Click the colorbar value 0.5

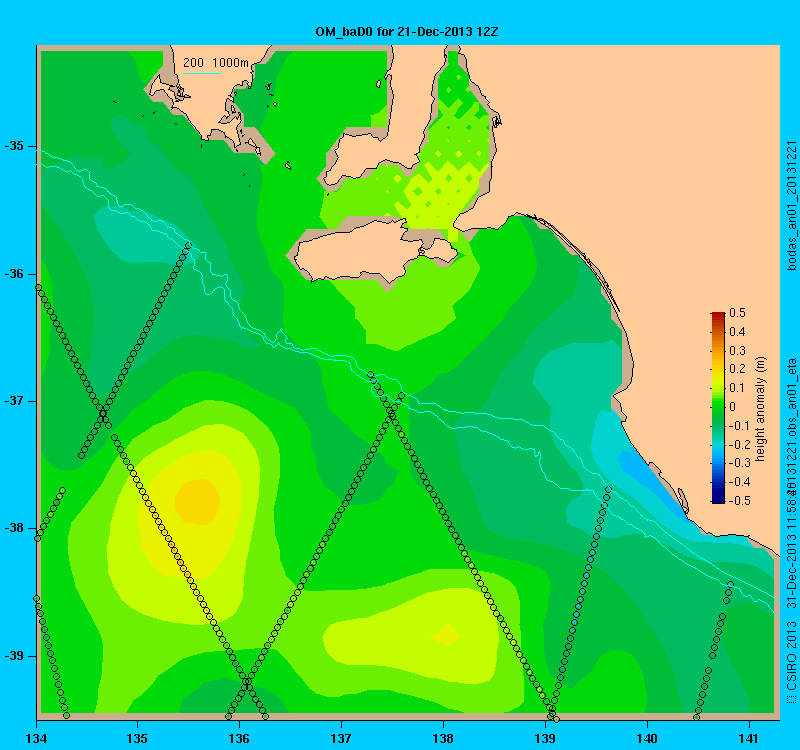pos(737,313)
